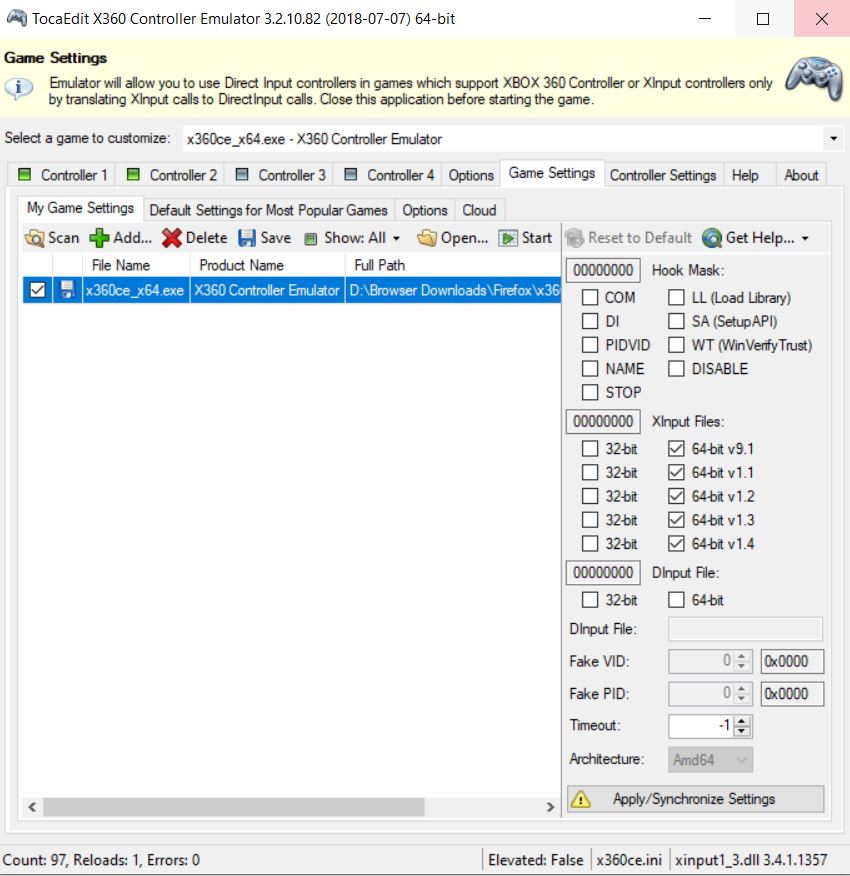Go to the About tab
The image size is (850, 876).
[x=801, y=175]
